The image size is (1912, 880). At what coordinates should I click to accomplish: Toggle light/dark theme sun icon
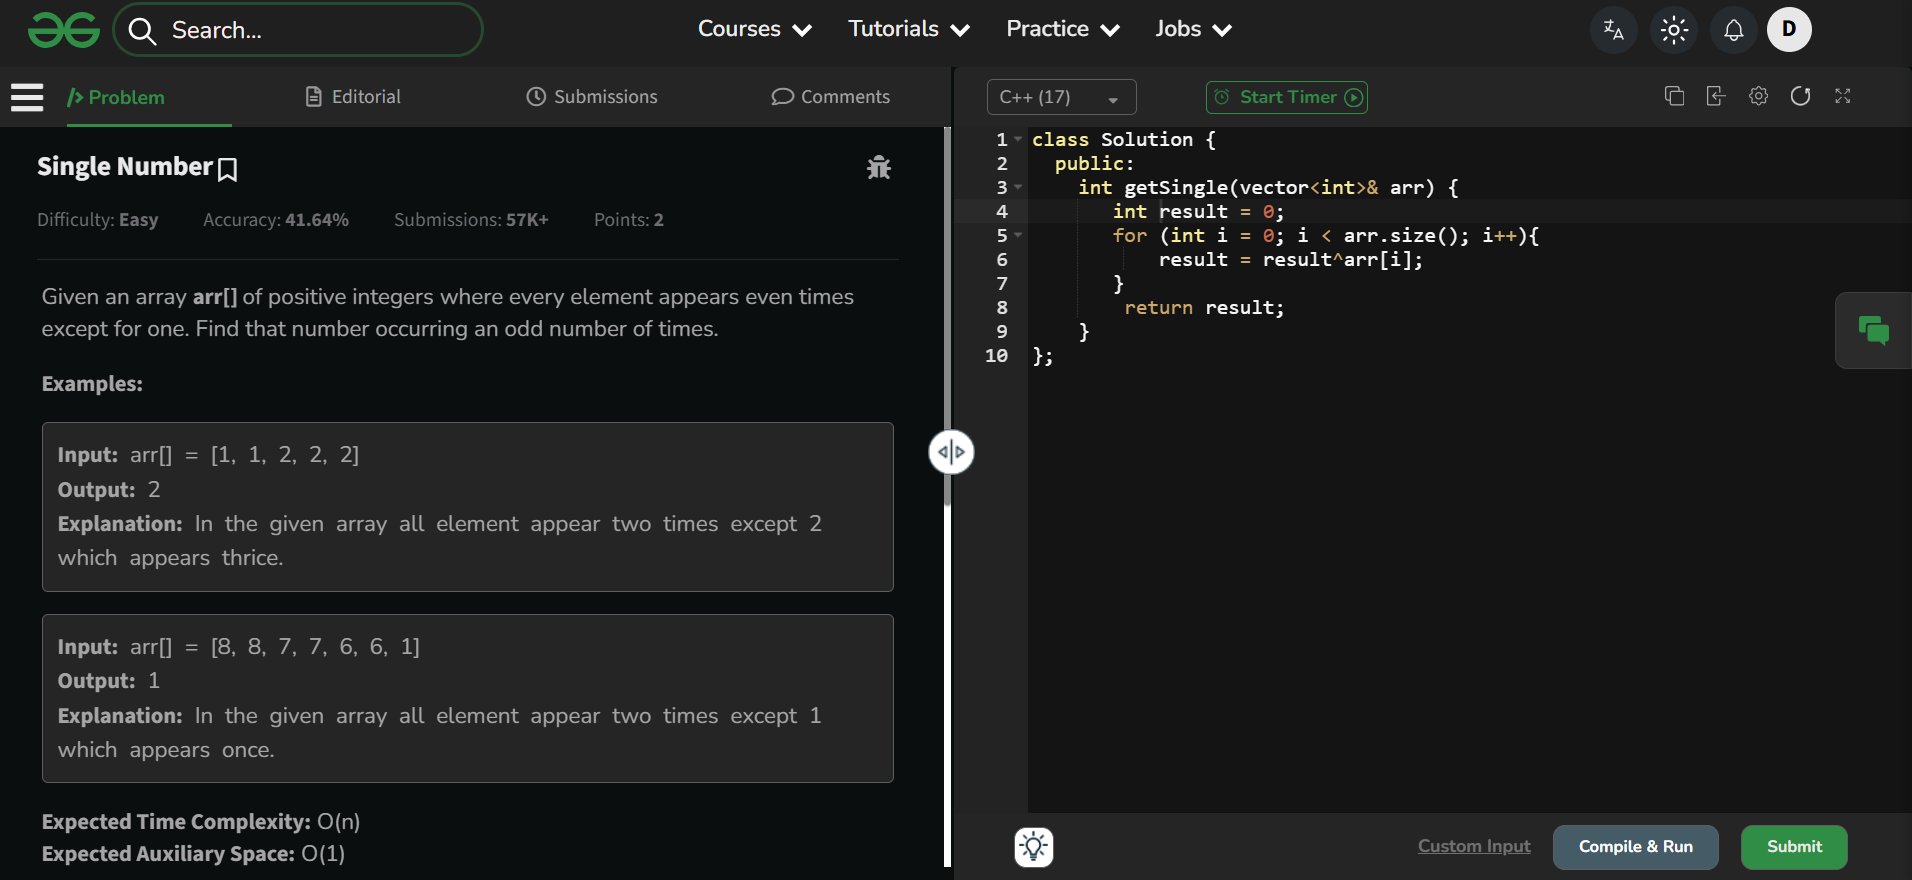click(x=1674, y=30)
